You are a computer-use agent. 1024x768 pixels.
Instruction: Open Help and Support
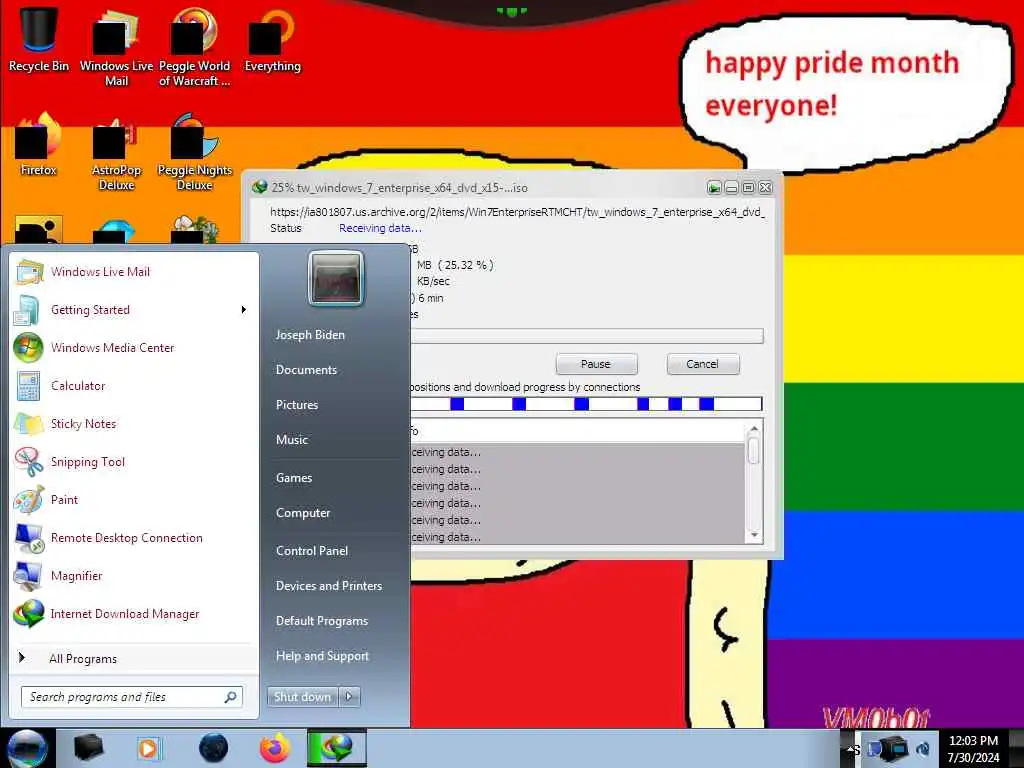[323, 656]
